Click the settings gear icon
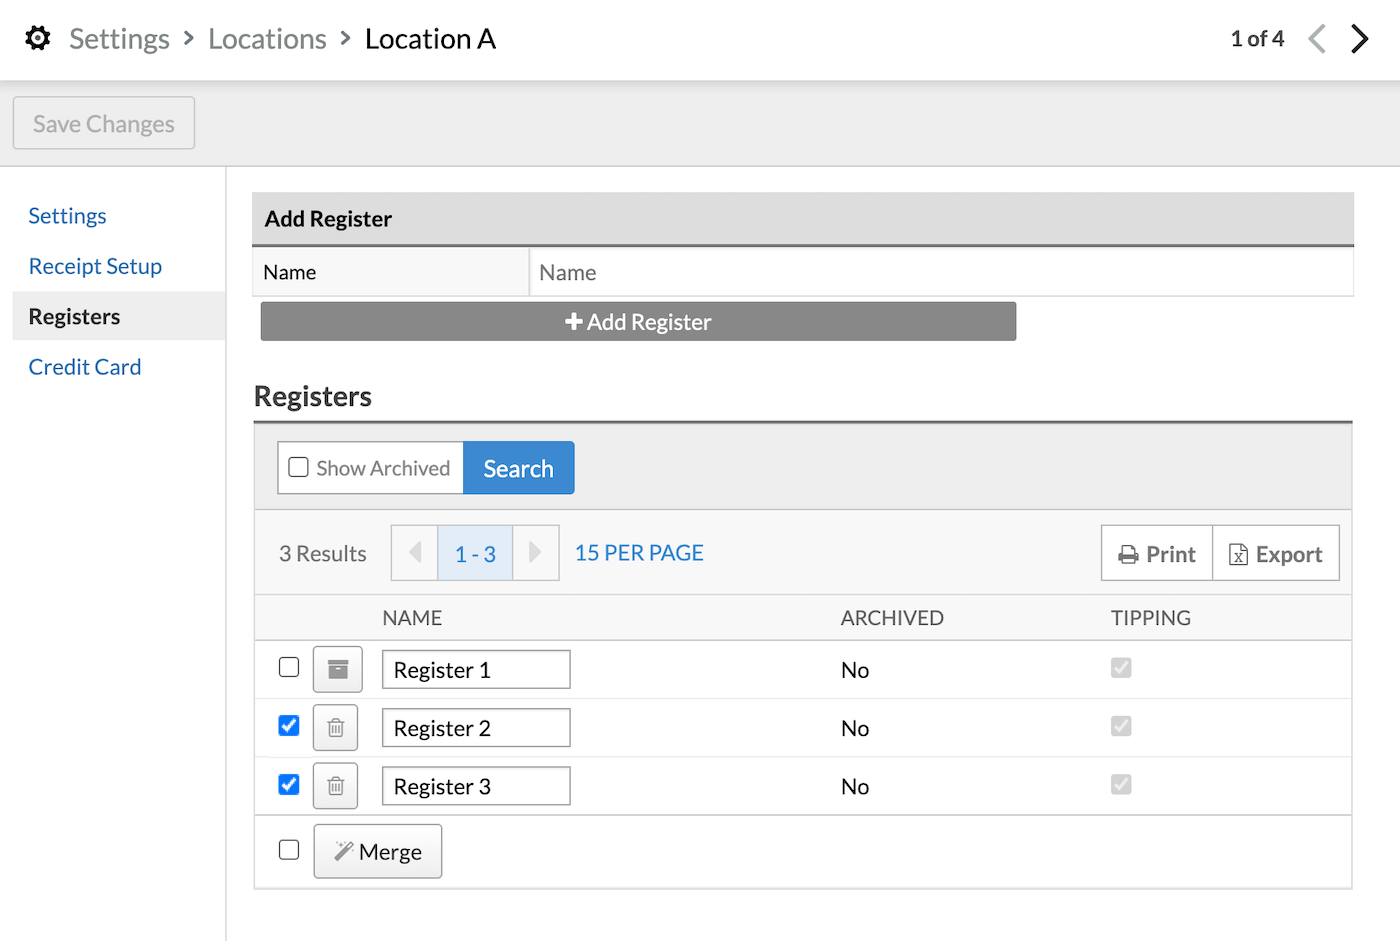The height and width of the screenshot is (941, 1400). click(38, 39)
